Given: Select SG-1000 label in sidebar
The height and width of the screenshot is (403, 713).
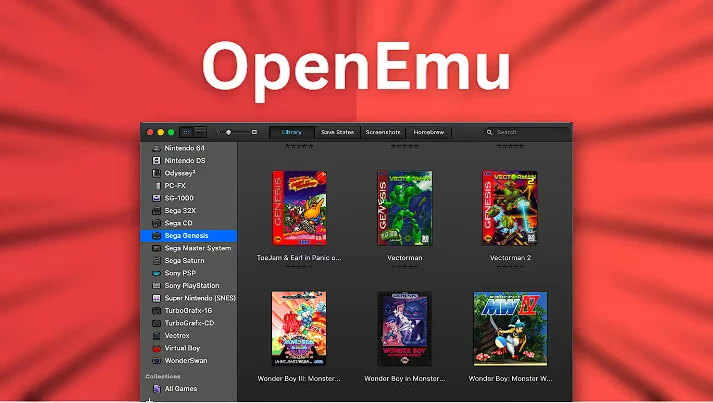Looking at the screenshot, I should [x=179, y=198].
